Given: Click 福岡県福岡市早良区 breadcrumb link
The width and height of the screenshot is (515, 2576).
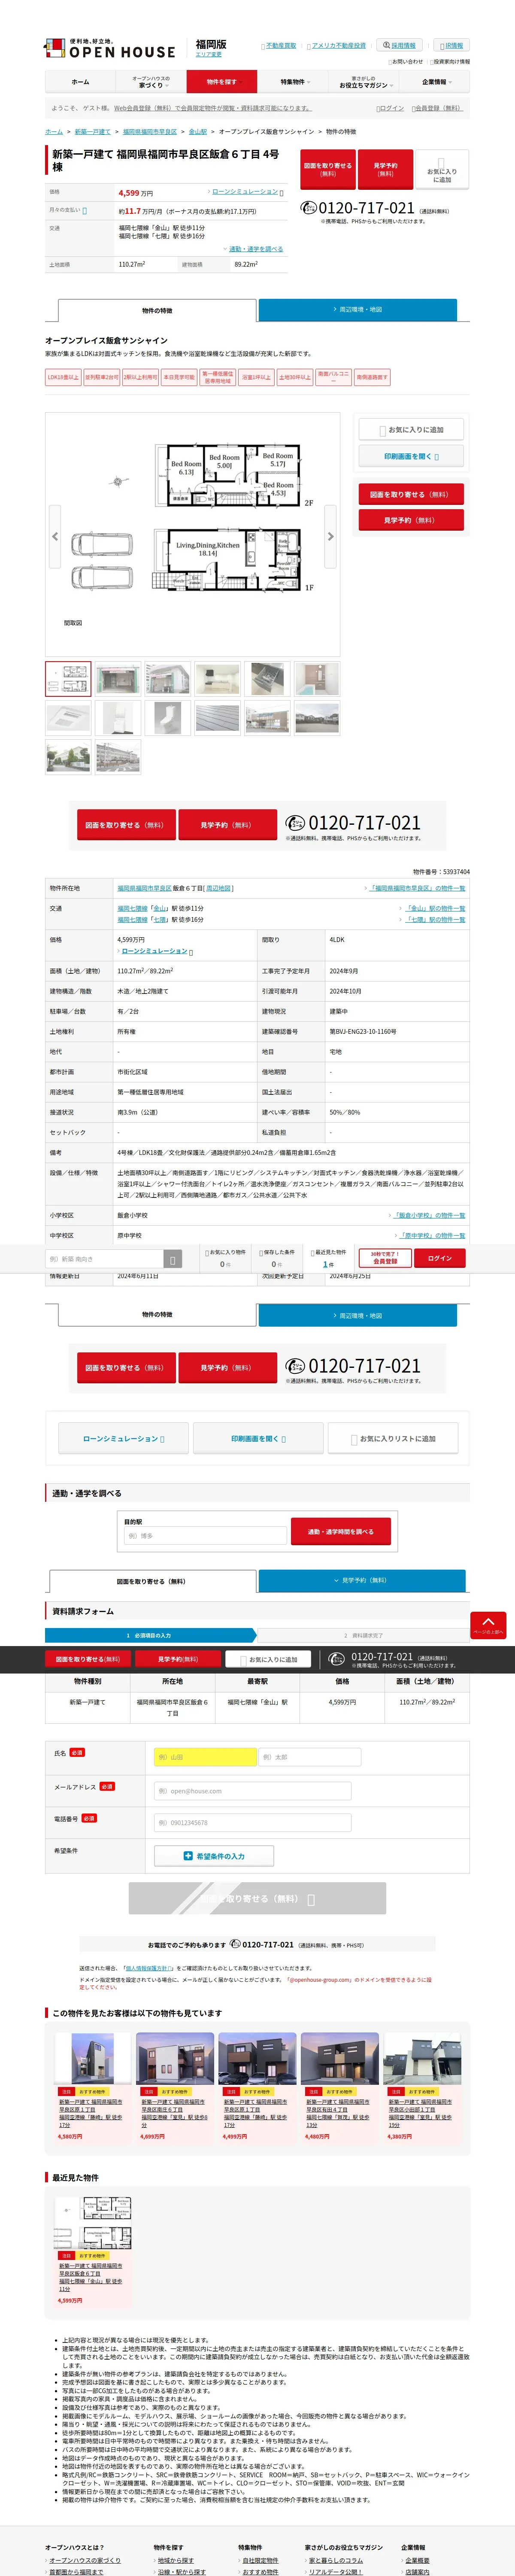Looking at the screenshot, I should (150, 131).
